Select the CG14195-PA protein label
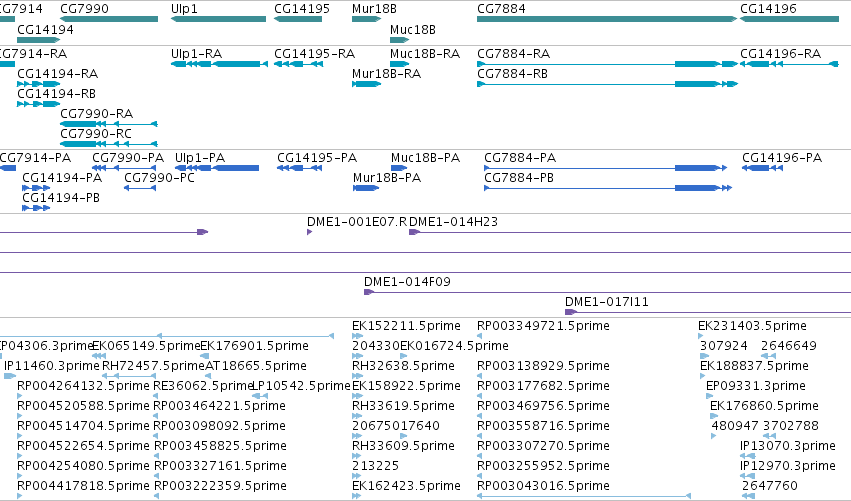Viewport: 851px width, 501px height. [317, 158]
